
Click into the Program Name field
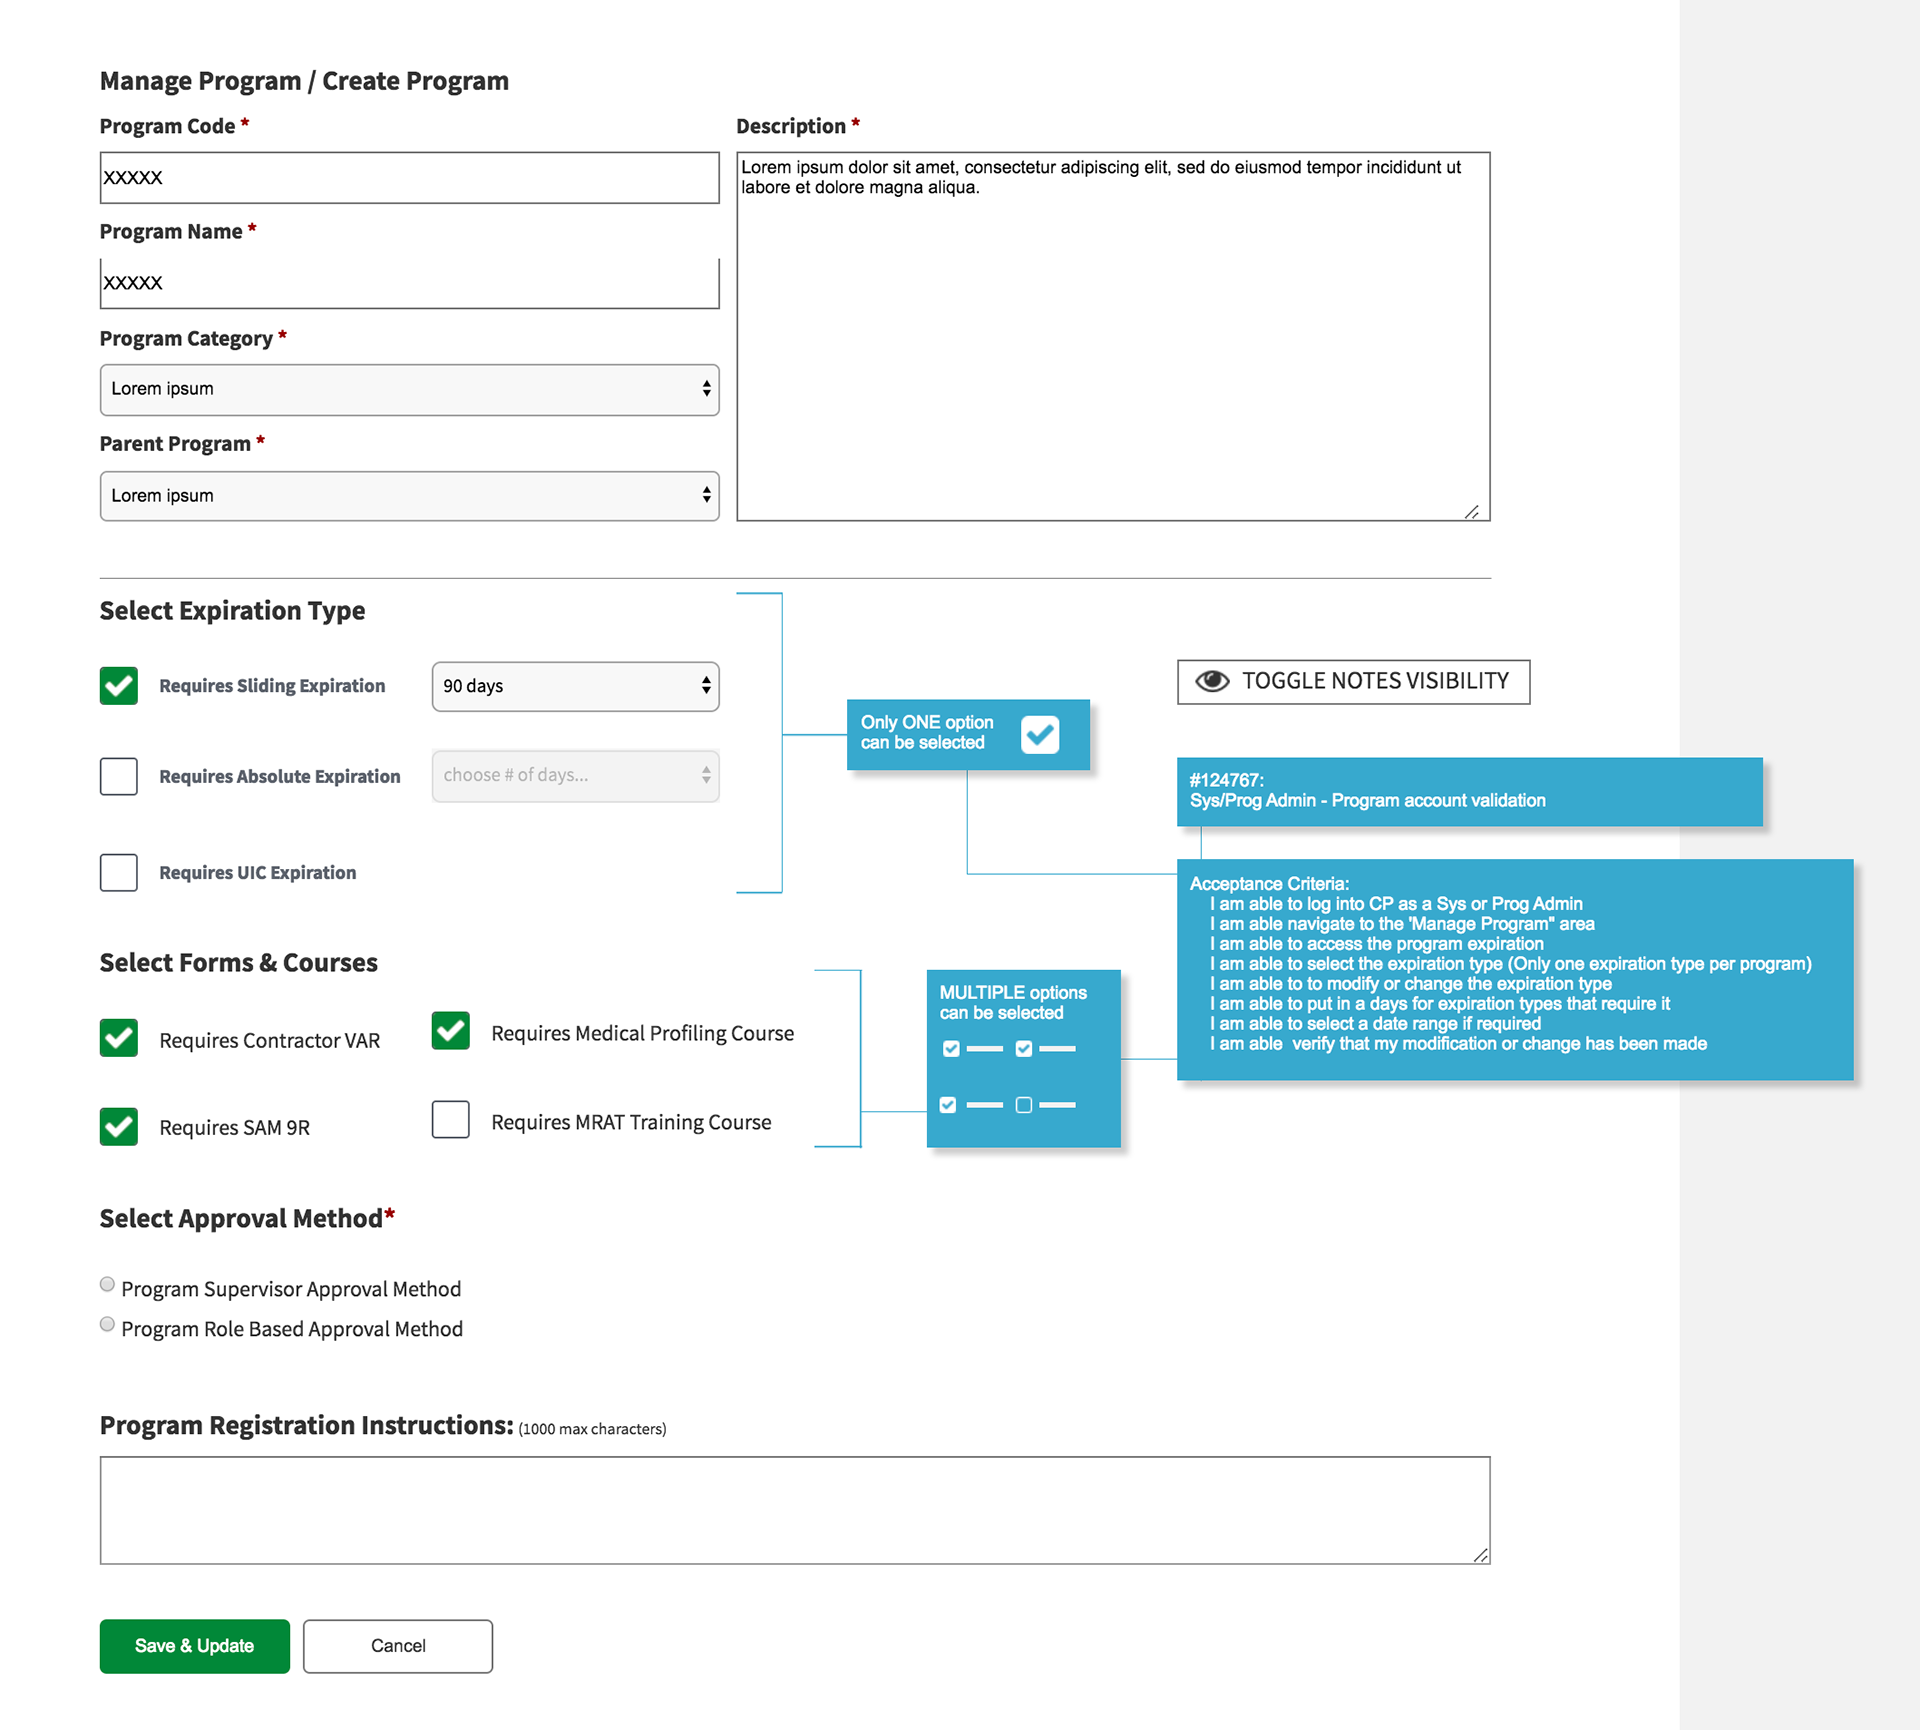410,283
